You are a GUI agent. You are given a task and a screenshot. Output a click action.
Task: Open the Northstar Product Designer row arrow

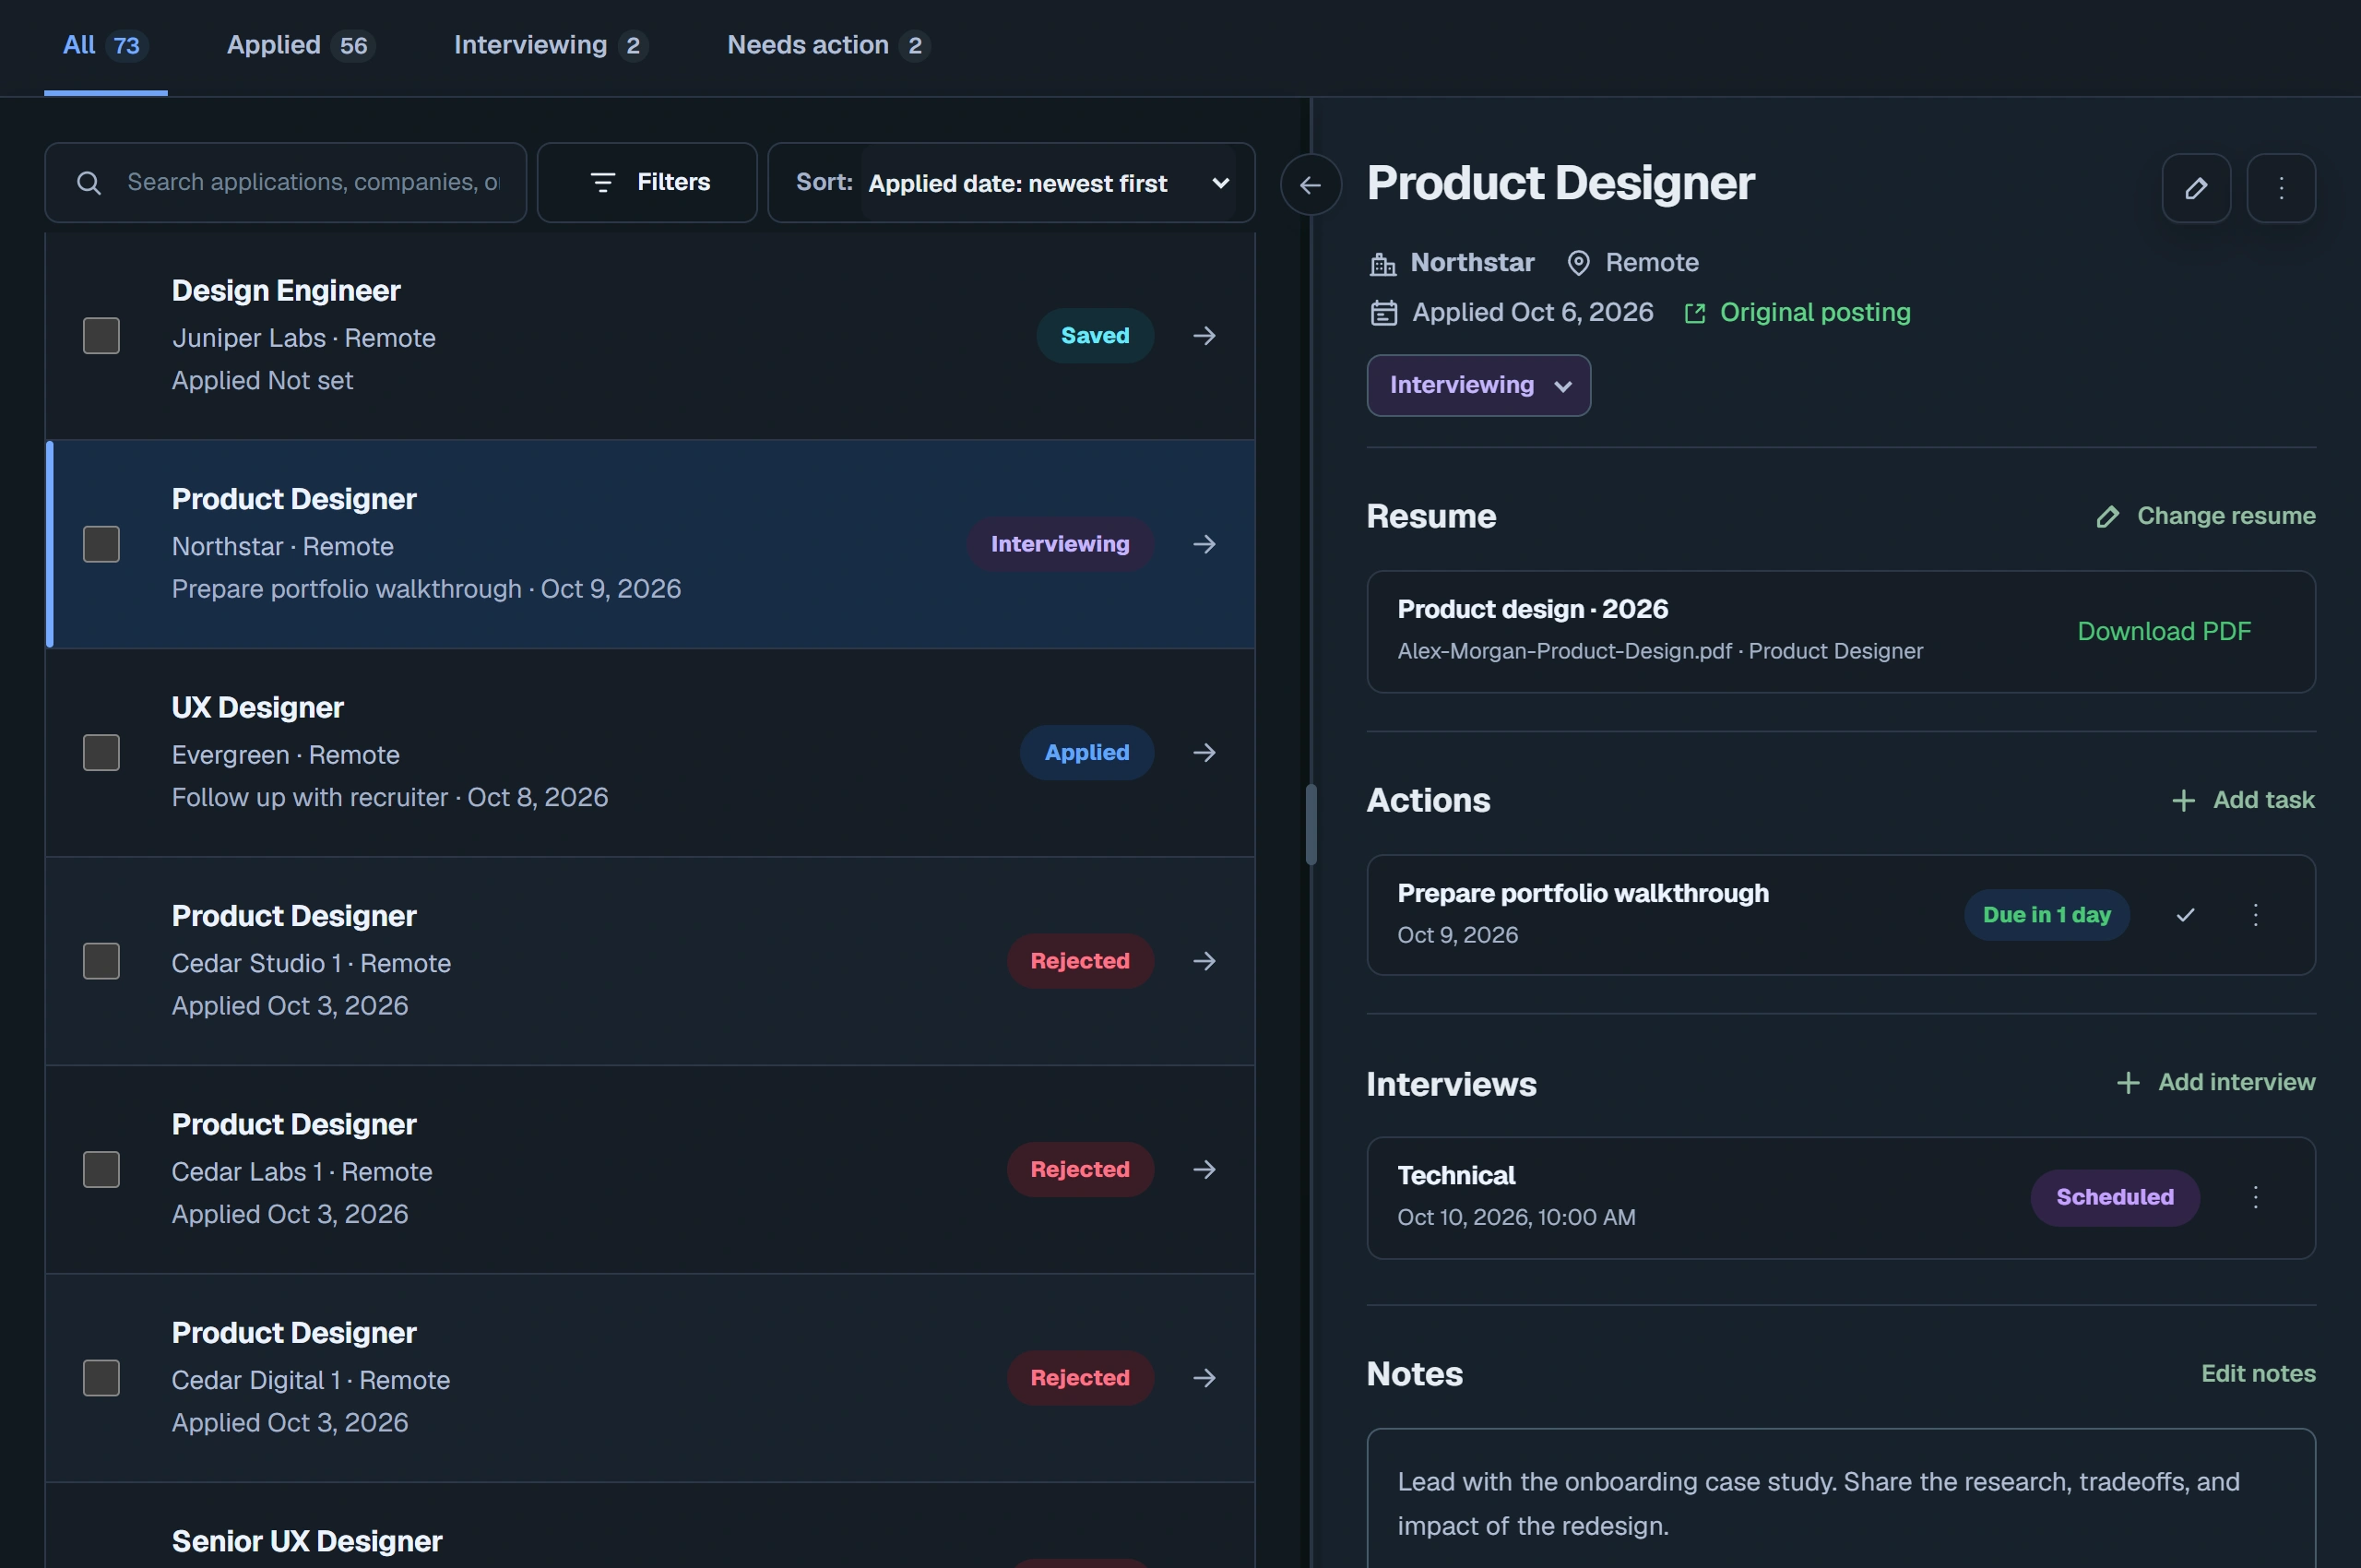tap(1204, 544)
